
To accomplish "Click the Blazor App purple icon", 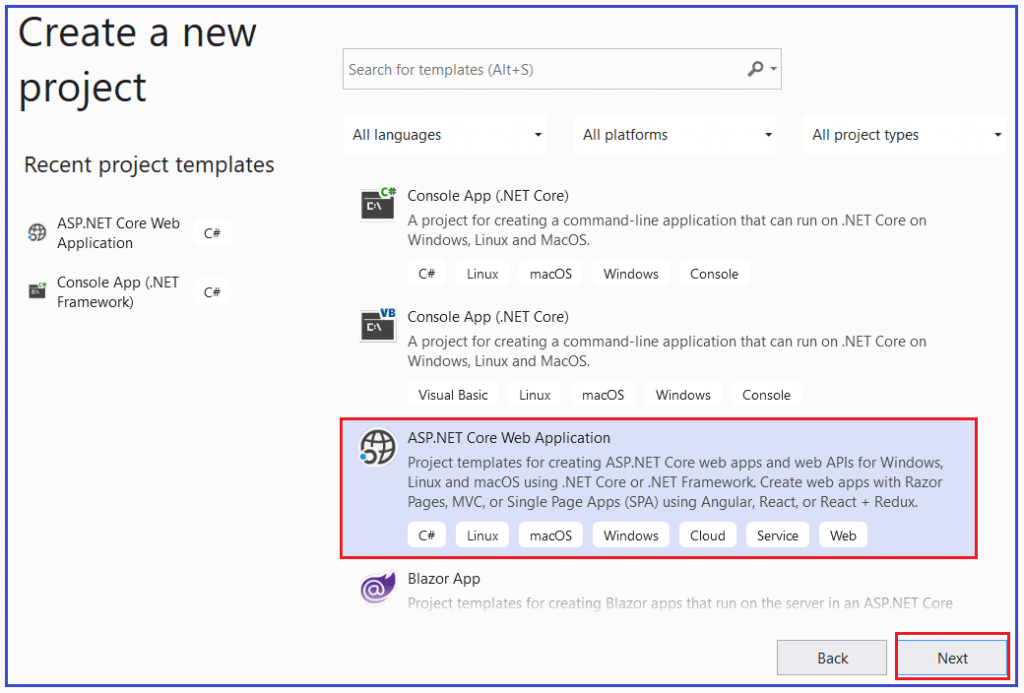I will tap(377, 587).
